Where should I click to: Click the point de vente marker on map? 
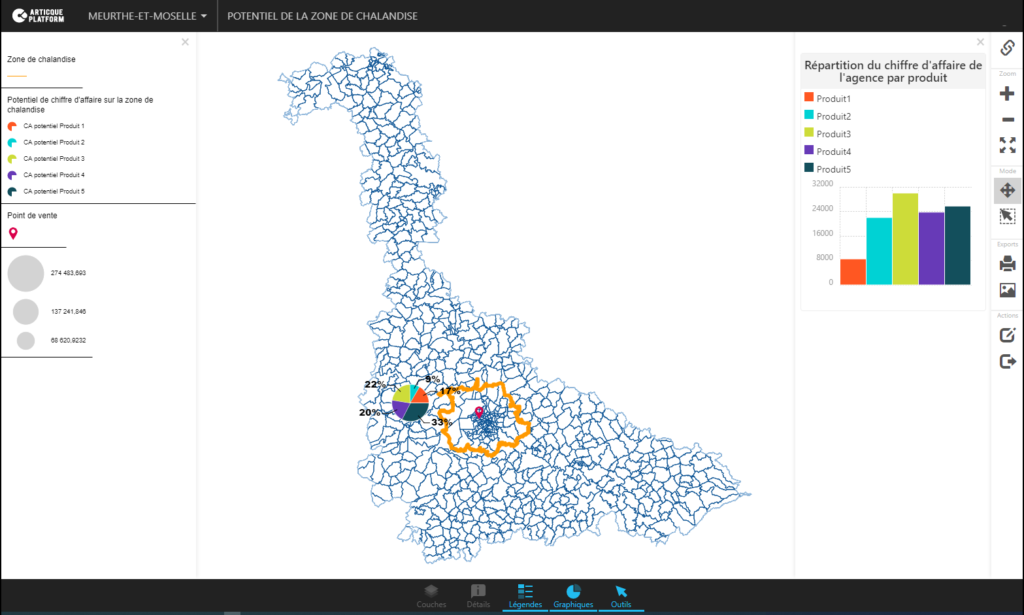point(478,412)
